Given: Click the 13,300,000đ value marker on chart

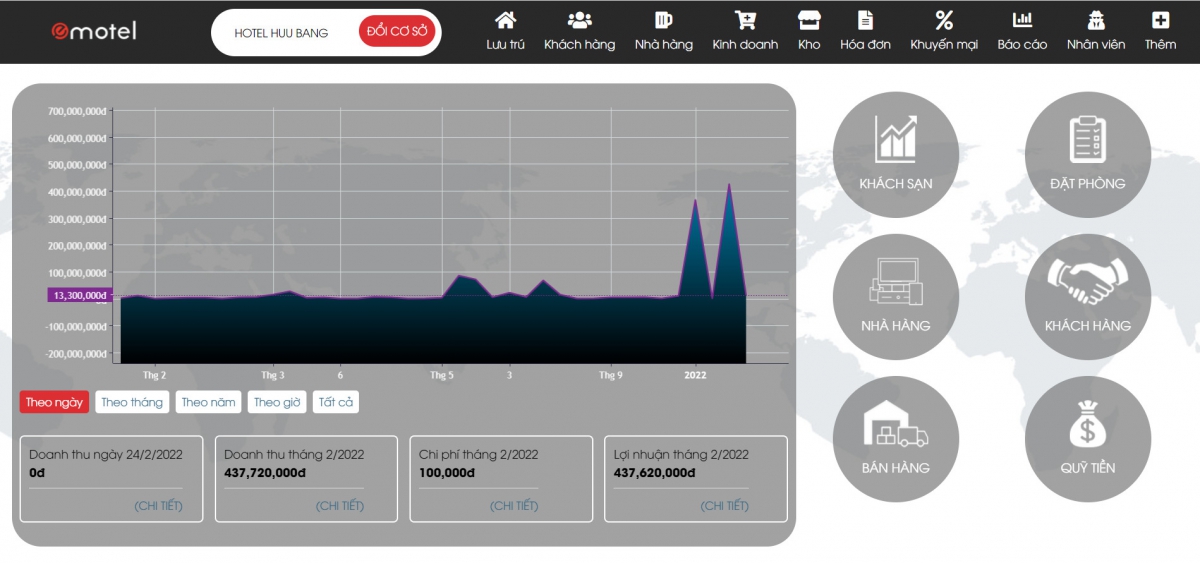Looking at the screenshot, I should [x=79, y=295].
